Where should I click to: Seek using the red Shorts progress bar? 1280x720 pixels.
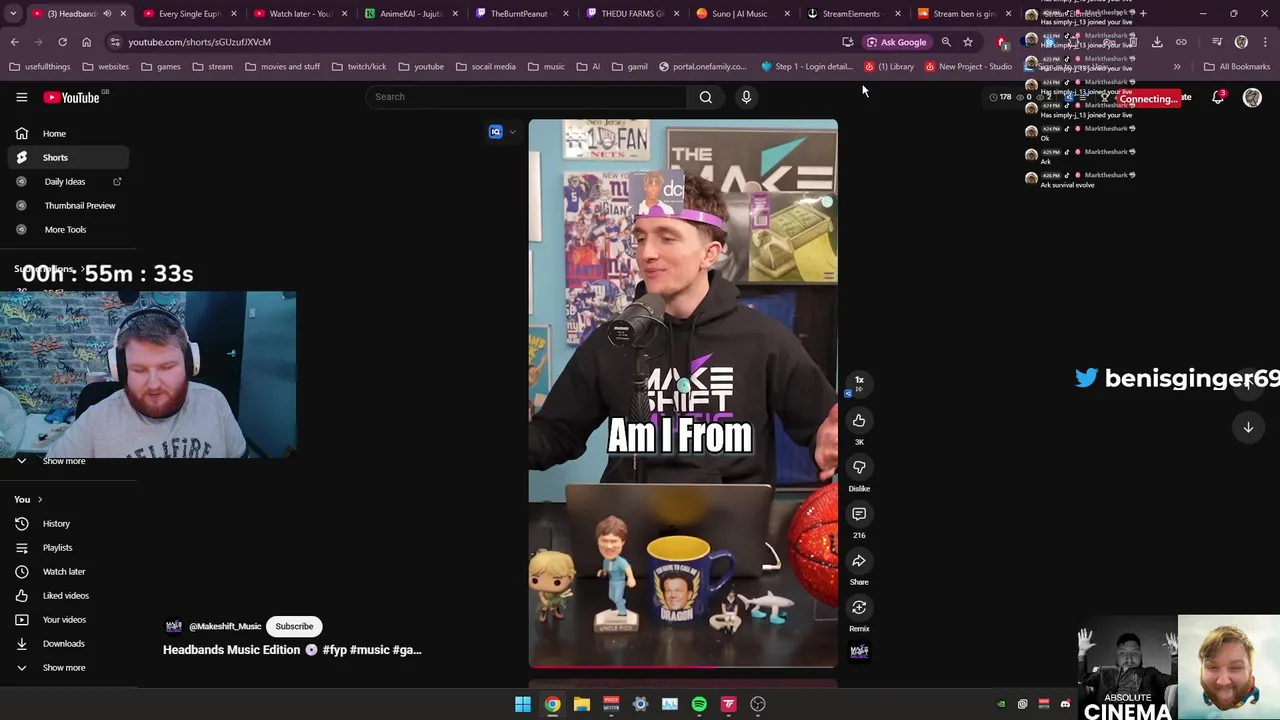pyautogui.click(x=683, y=666)
